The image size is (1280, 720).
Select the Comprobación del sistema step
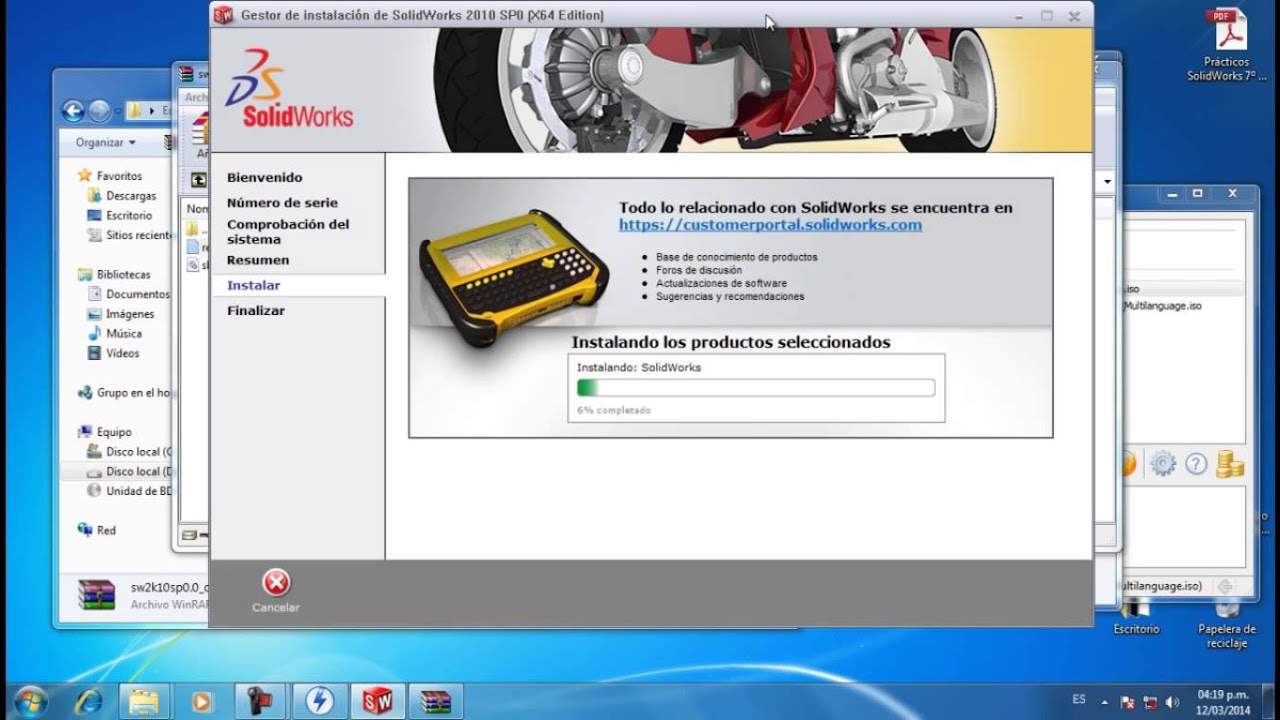coord(288,232)
